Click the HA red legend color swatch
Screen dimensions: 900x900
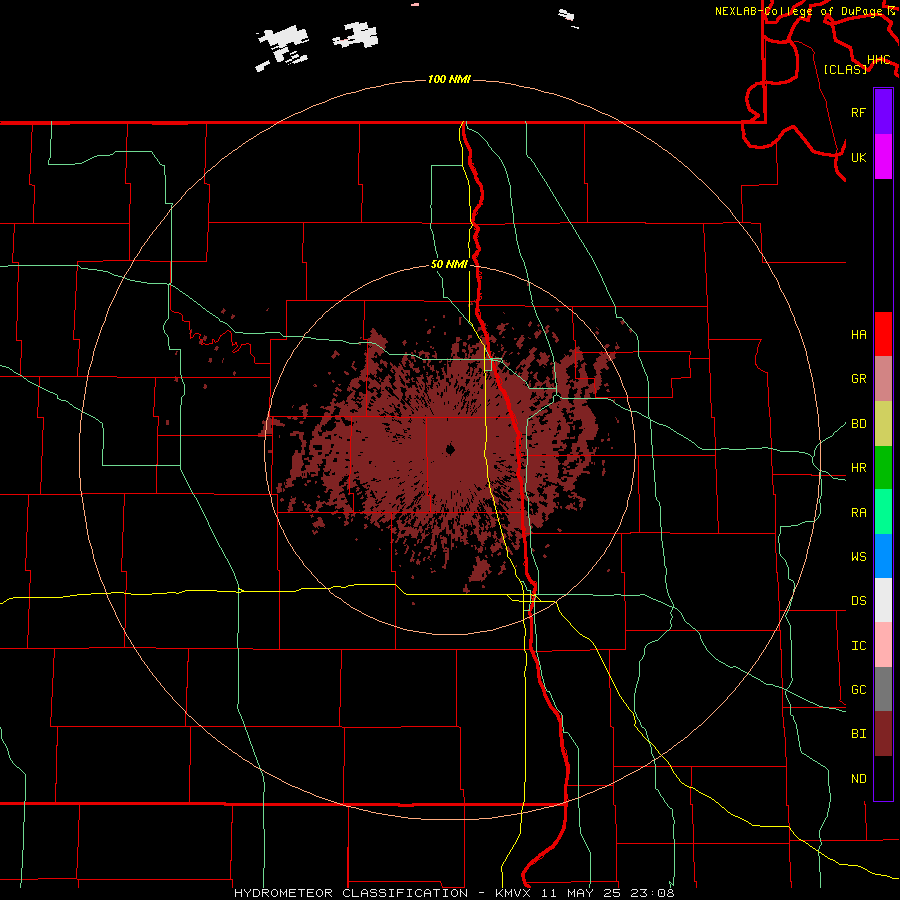[883, 334]
